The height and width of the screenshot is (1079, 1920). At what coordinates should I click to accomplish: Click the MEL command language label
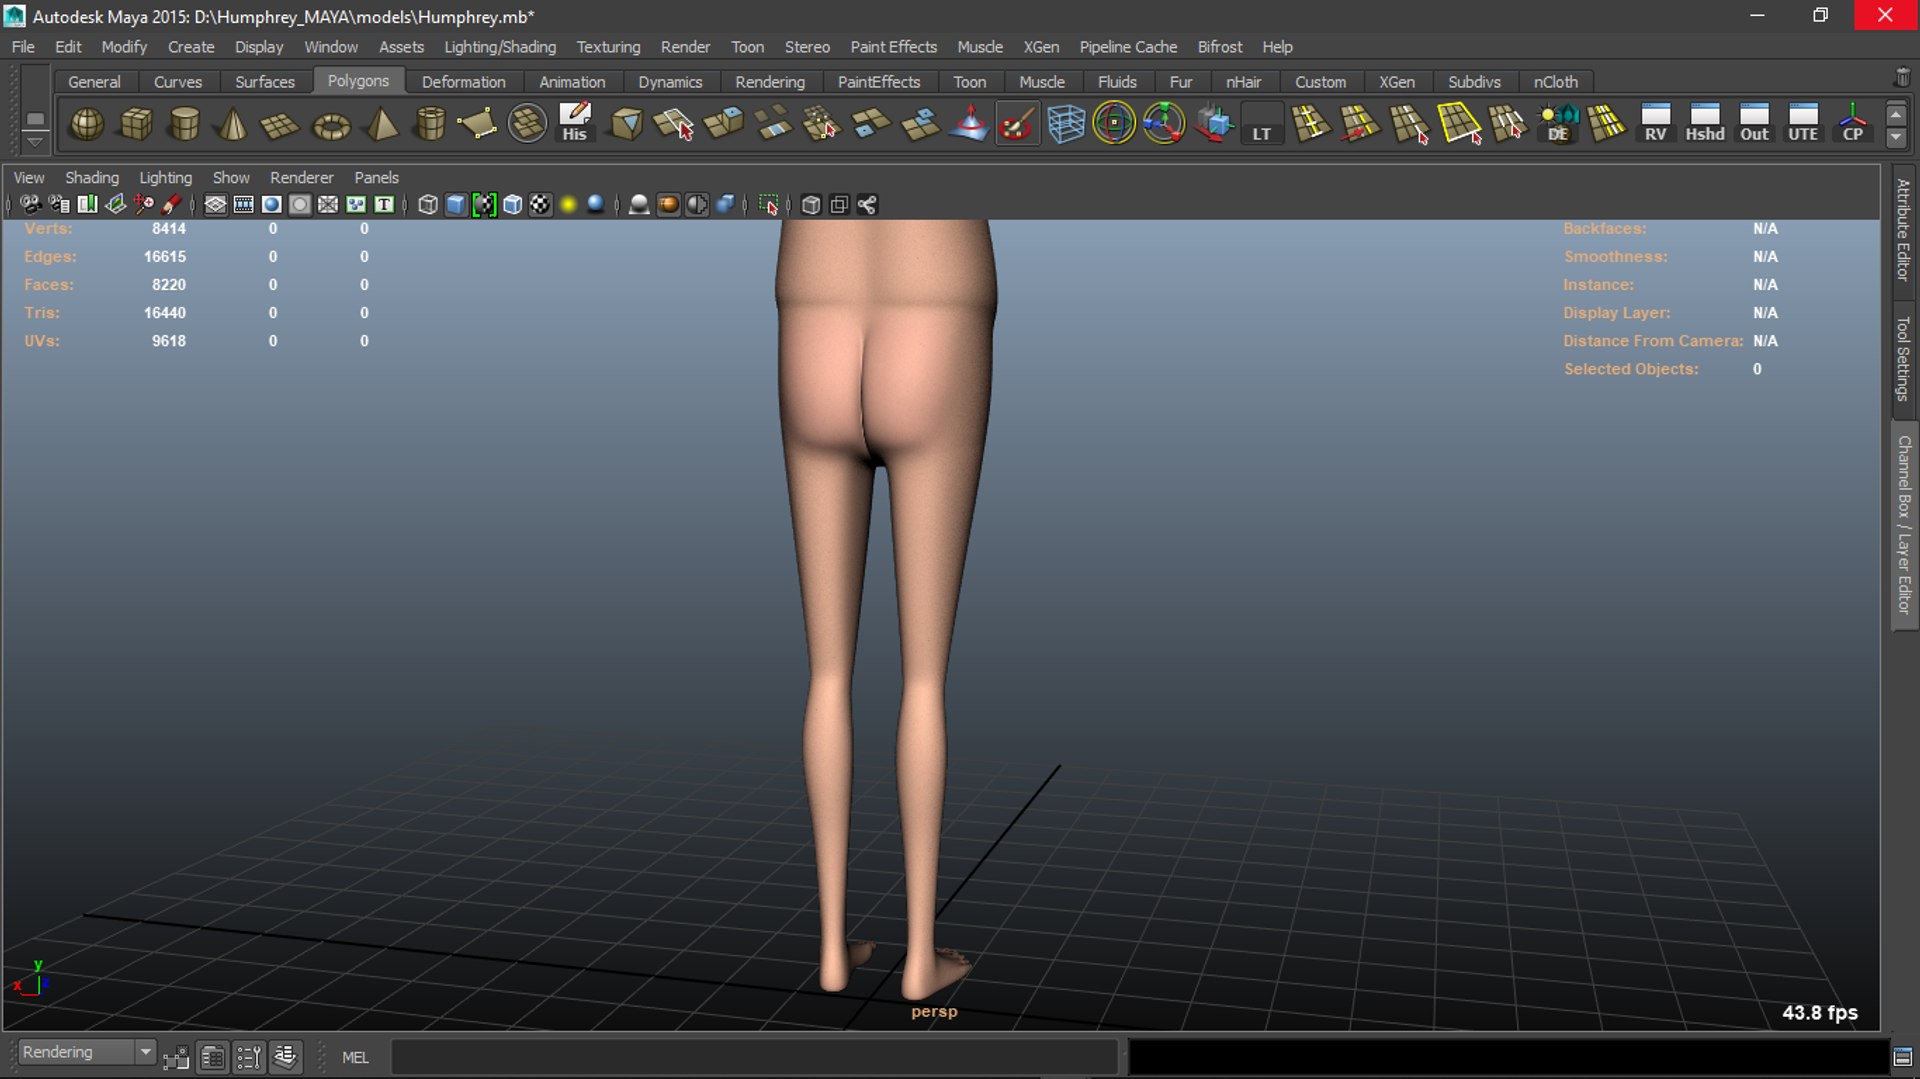pyautogui.click(x=355, y=1057)
